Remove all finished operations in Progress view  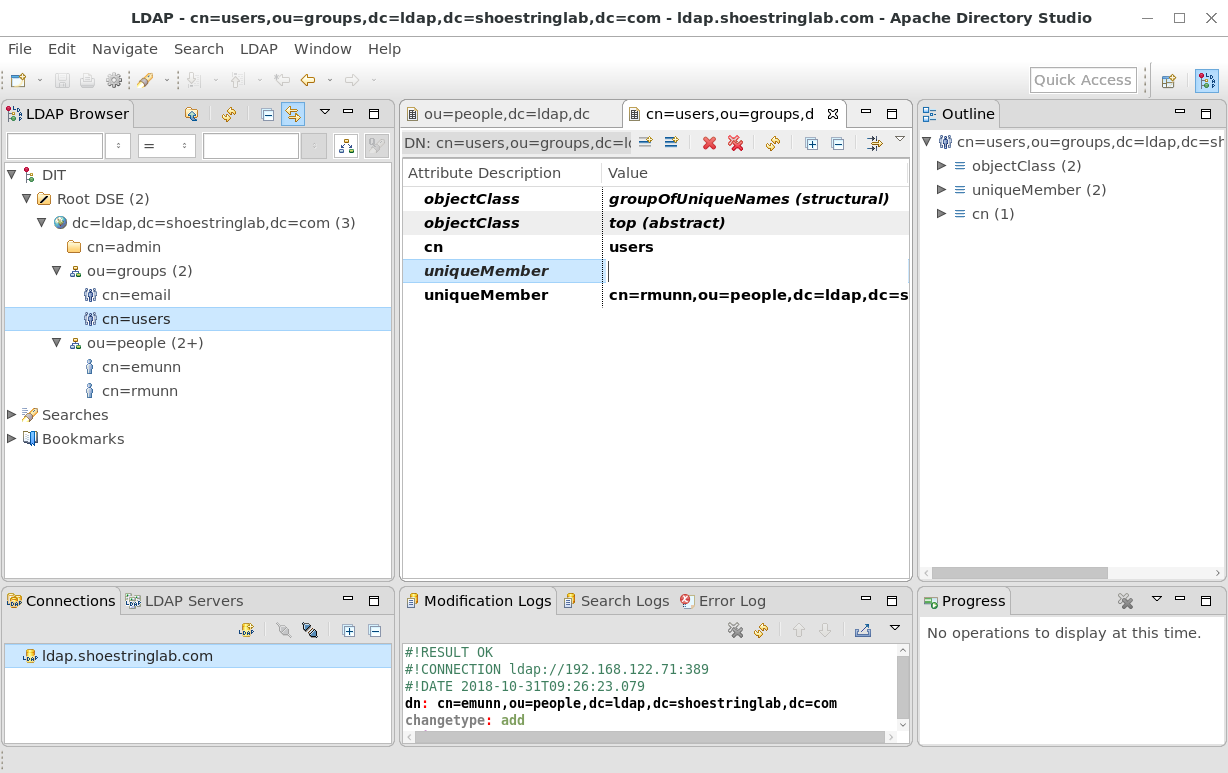[x=1126, y=601]
